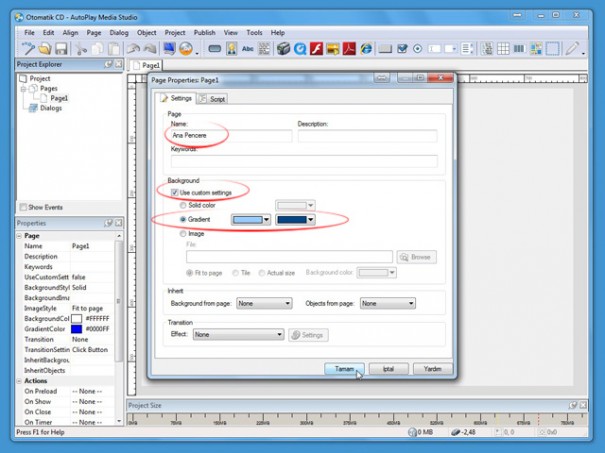Select the Image radio button

pos(183,233)
